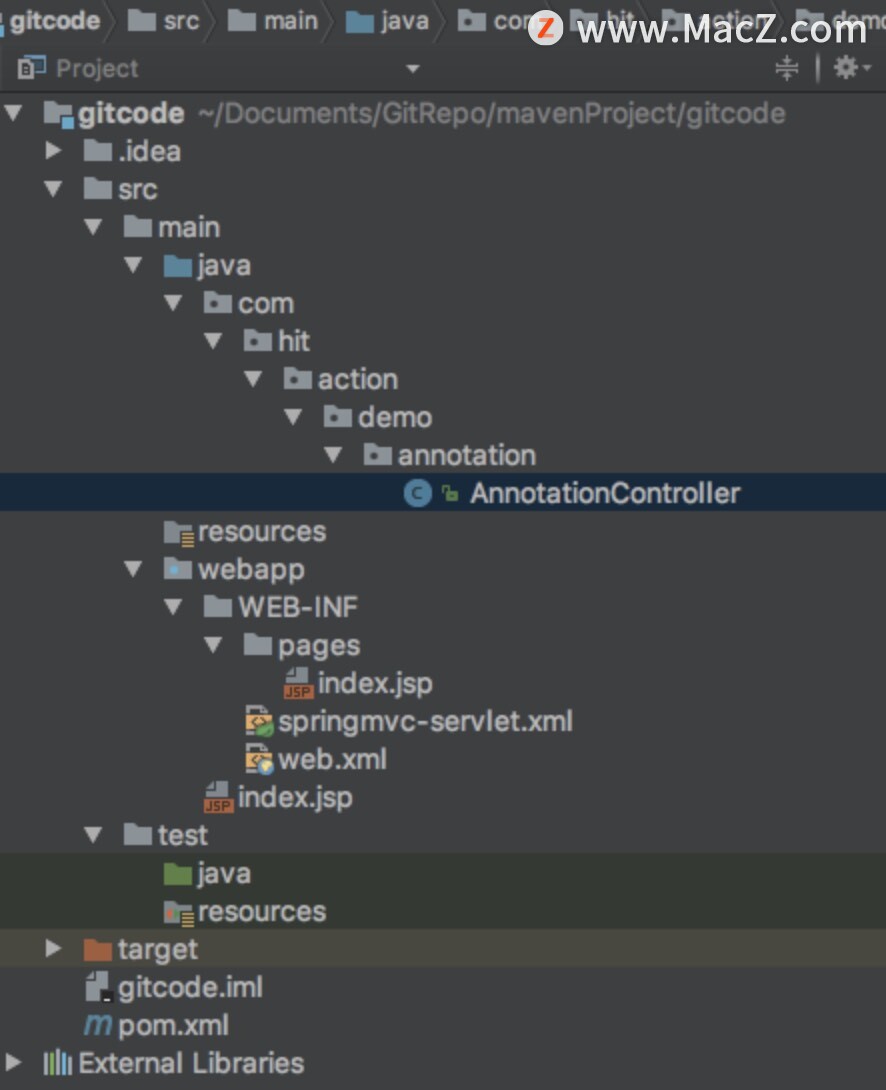Screen dimensions: 886x1090
Task: Click resources folder icon under main
Action: tap(179, 532)
